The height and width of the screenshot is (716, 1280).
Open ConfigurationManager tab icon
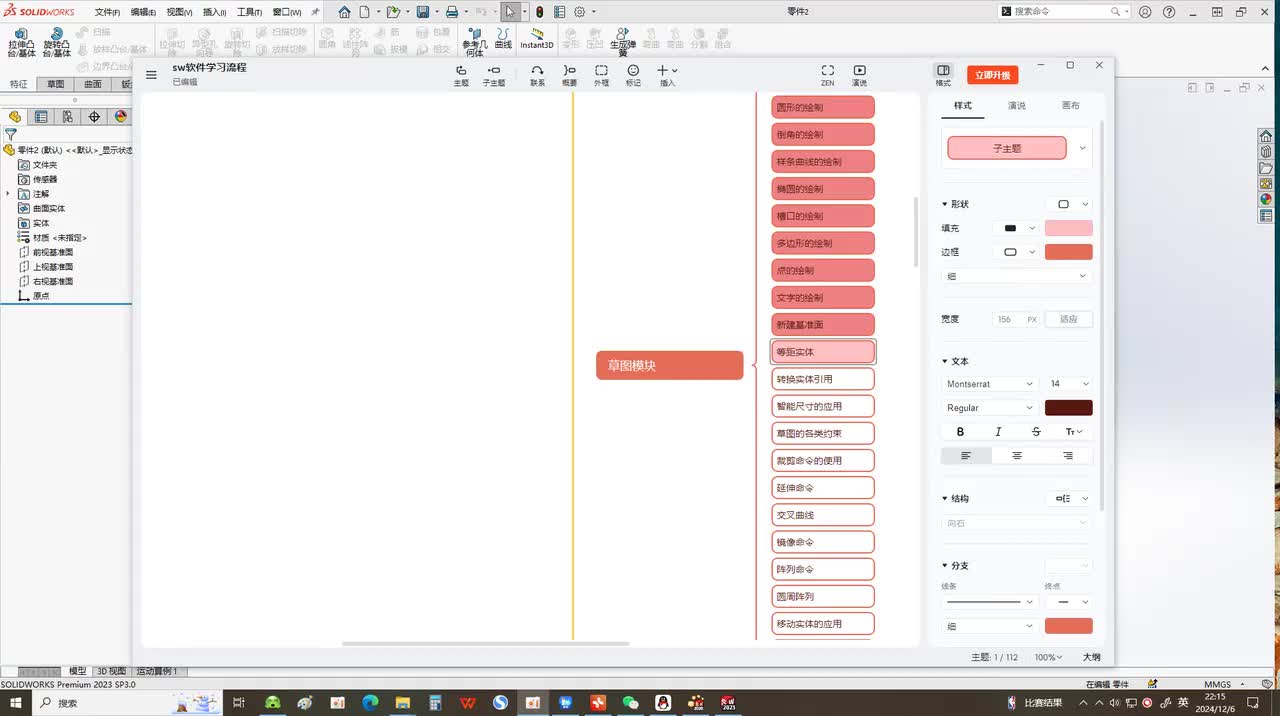pyautogui.click(x=67, y=116)
